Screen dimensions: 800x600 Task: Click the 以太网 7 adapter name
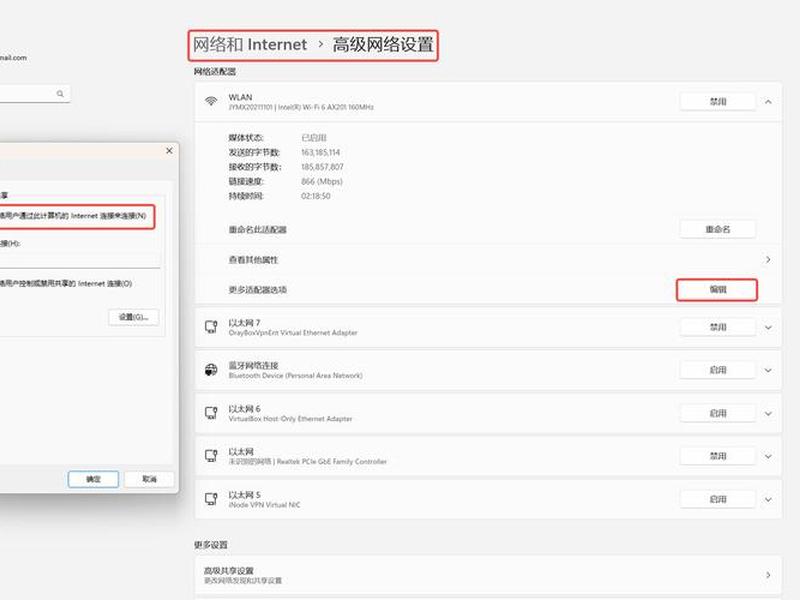point(244,323)
